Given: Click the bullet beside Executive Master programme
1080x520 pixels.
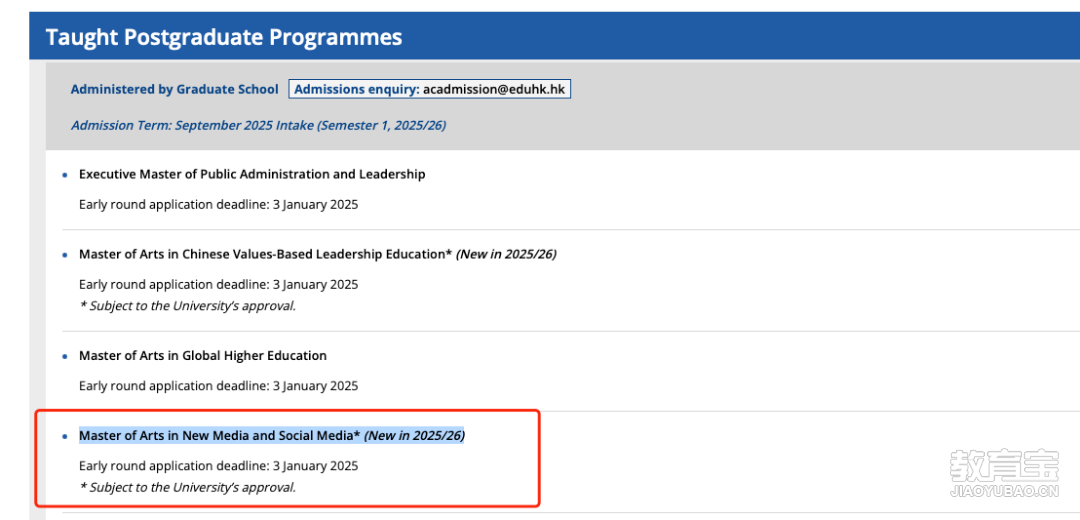Looking at the screenshot, I should click(x=65, y=176).
